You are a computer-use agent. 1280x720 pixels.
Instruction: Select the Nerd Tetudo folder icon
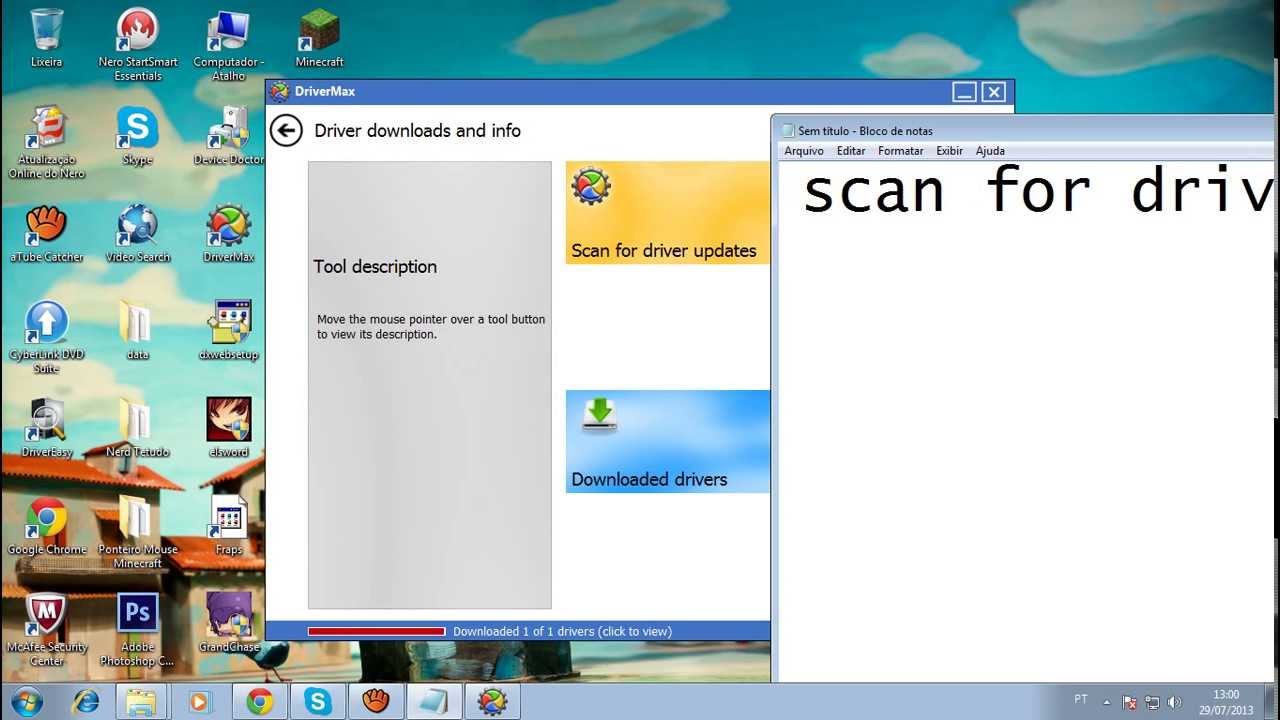138,428
